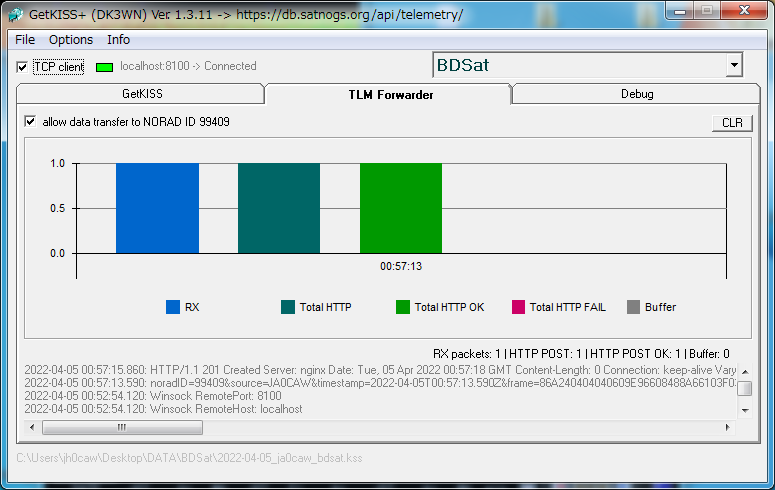Select the Winsock RemoteHost: localhost log line
775x490 pixels.
[x=163, y=409]
